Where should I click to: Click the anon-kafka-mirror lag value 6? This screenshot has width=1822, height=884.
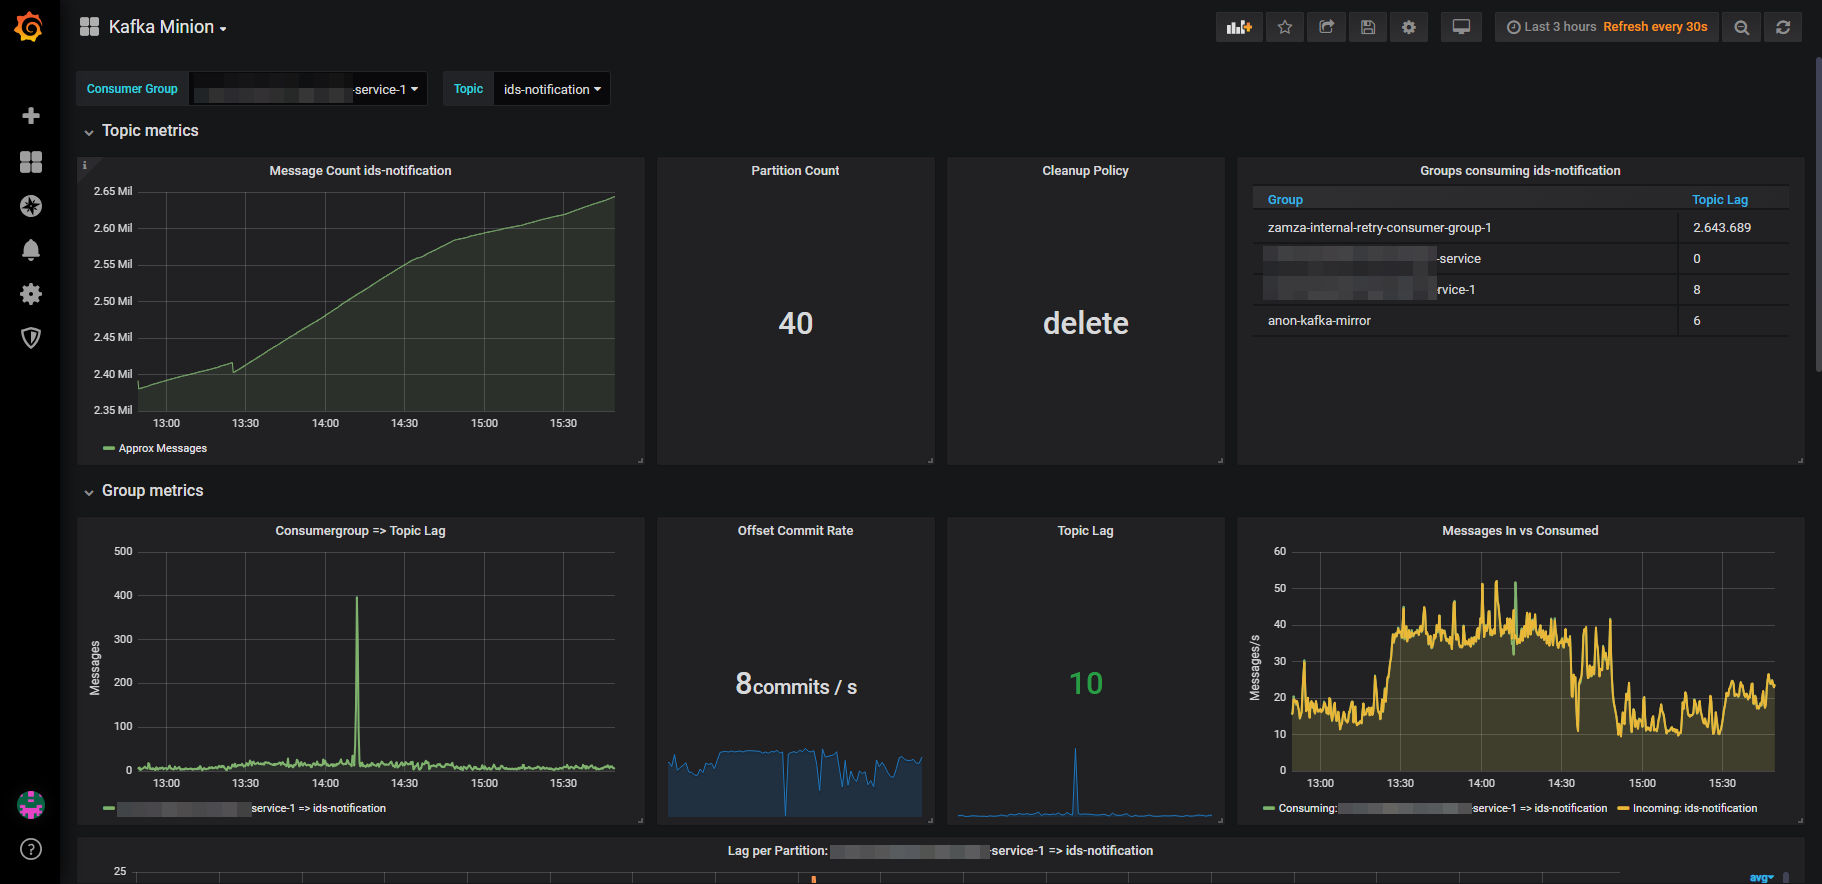pyautogui.click(x=1697, y=321)
